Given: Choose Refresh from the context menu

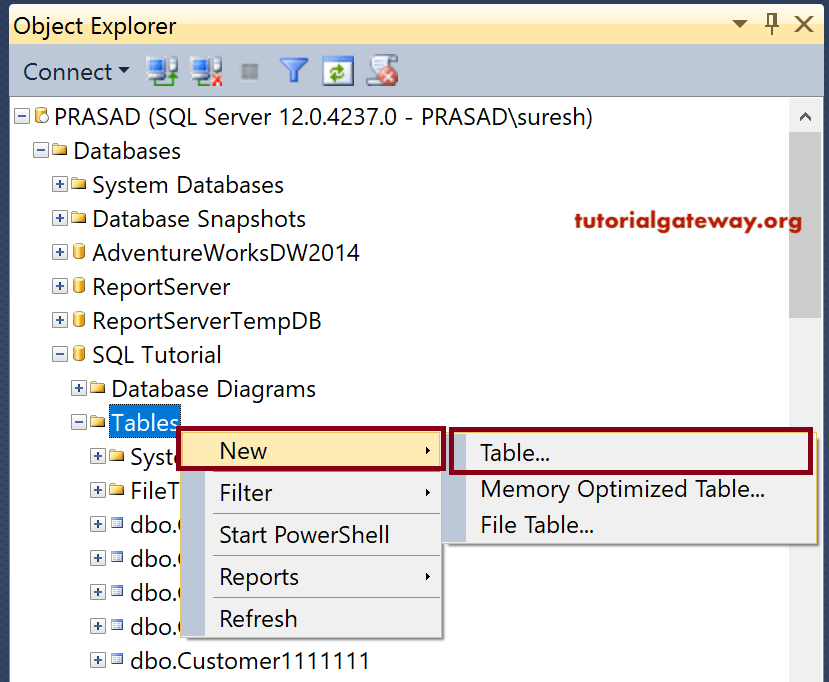Looking at the screenshot, I should point(311,619).
